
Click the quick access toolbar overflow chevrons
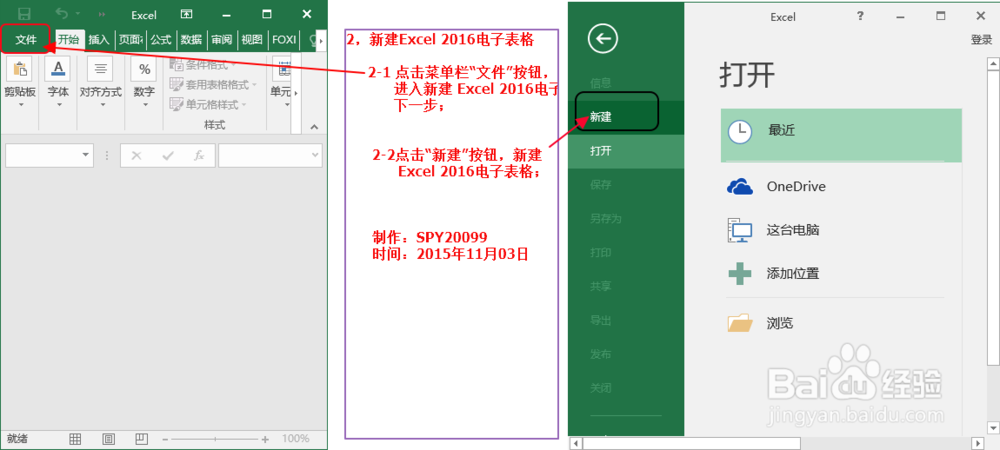[x=101, y=14]
